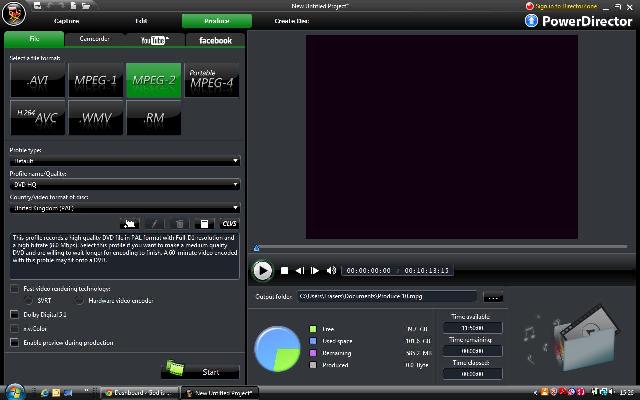Click the Time remaining value field
This screenshot has height=400, width=640.
472,351
